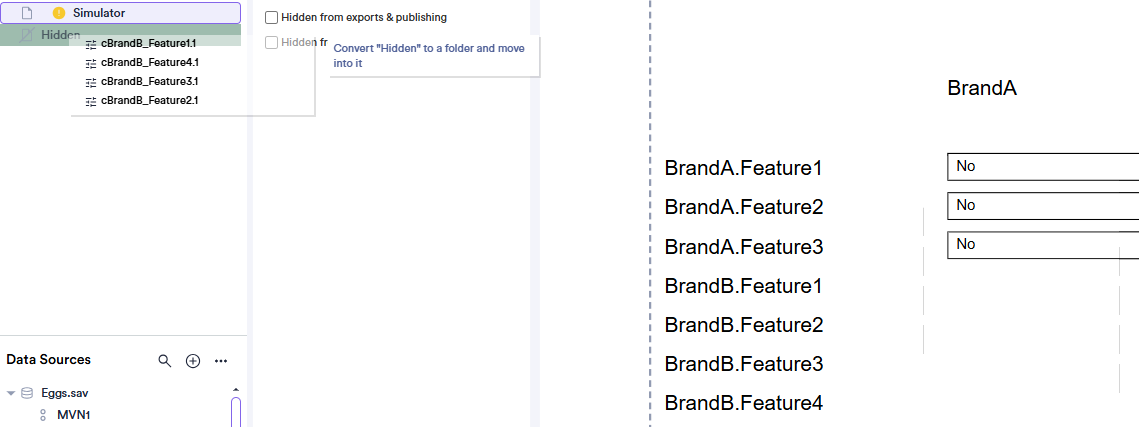Collapse the Eggs.sav data source
Image resolution: width=1139 pixels, height=427 pixels.
pos(11,393)
